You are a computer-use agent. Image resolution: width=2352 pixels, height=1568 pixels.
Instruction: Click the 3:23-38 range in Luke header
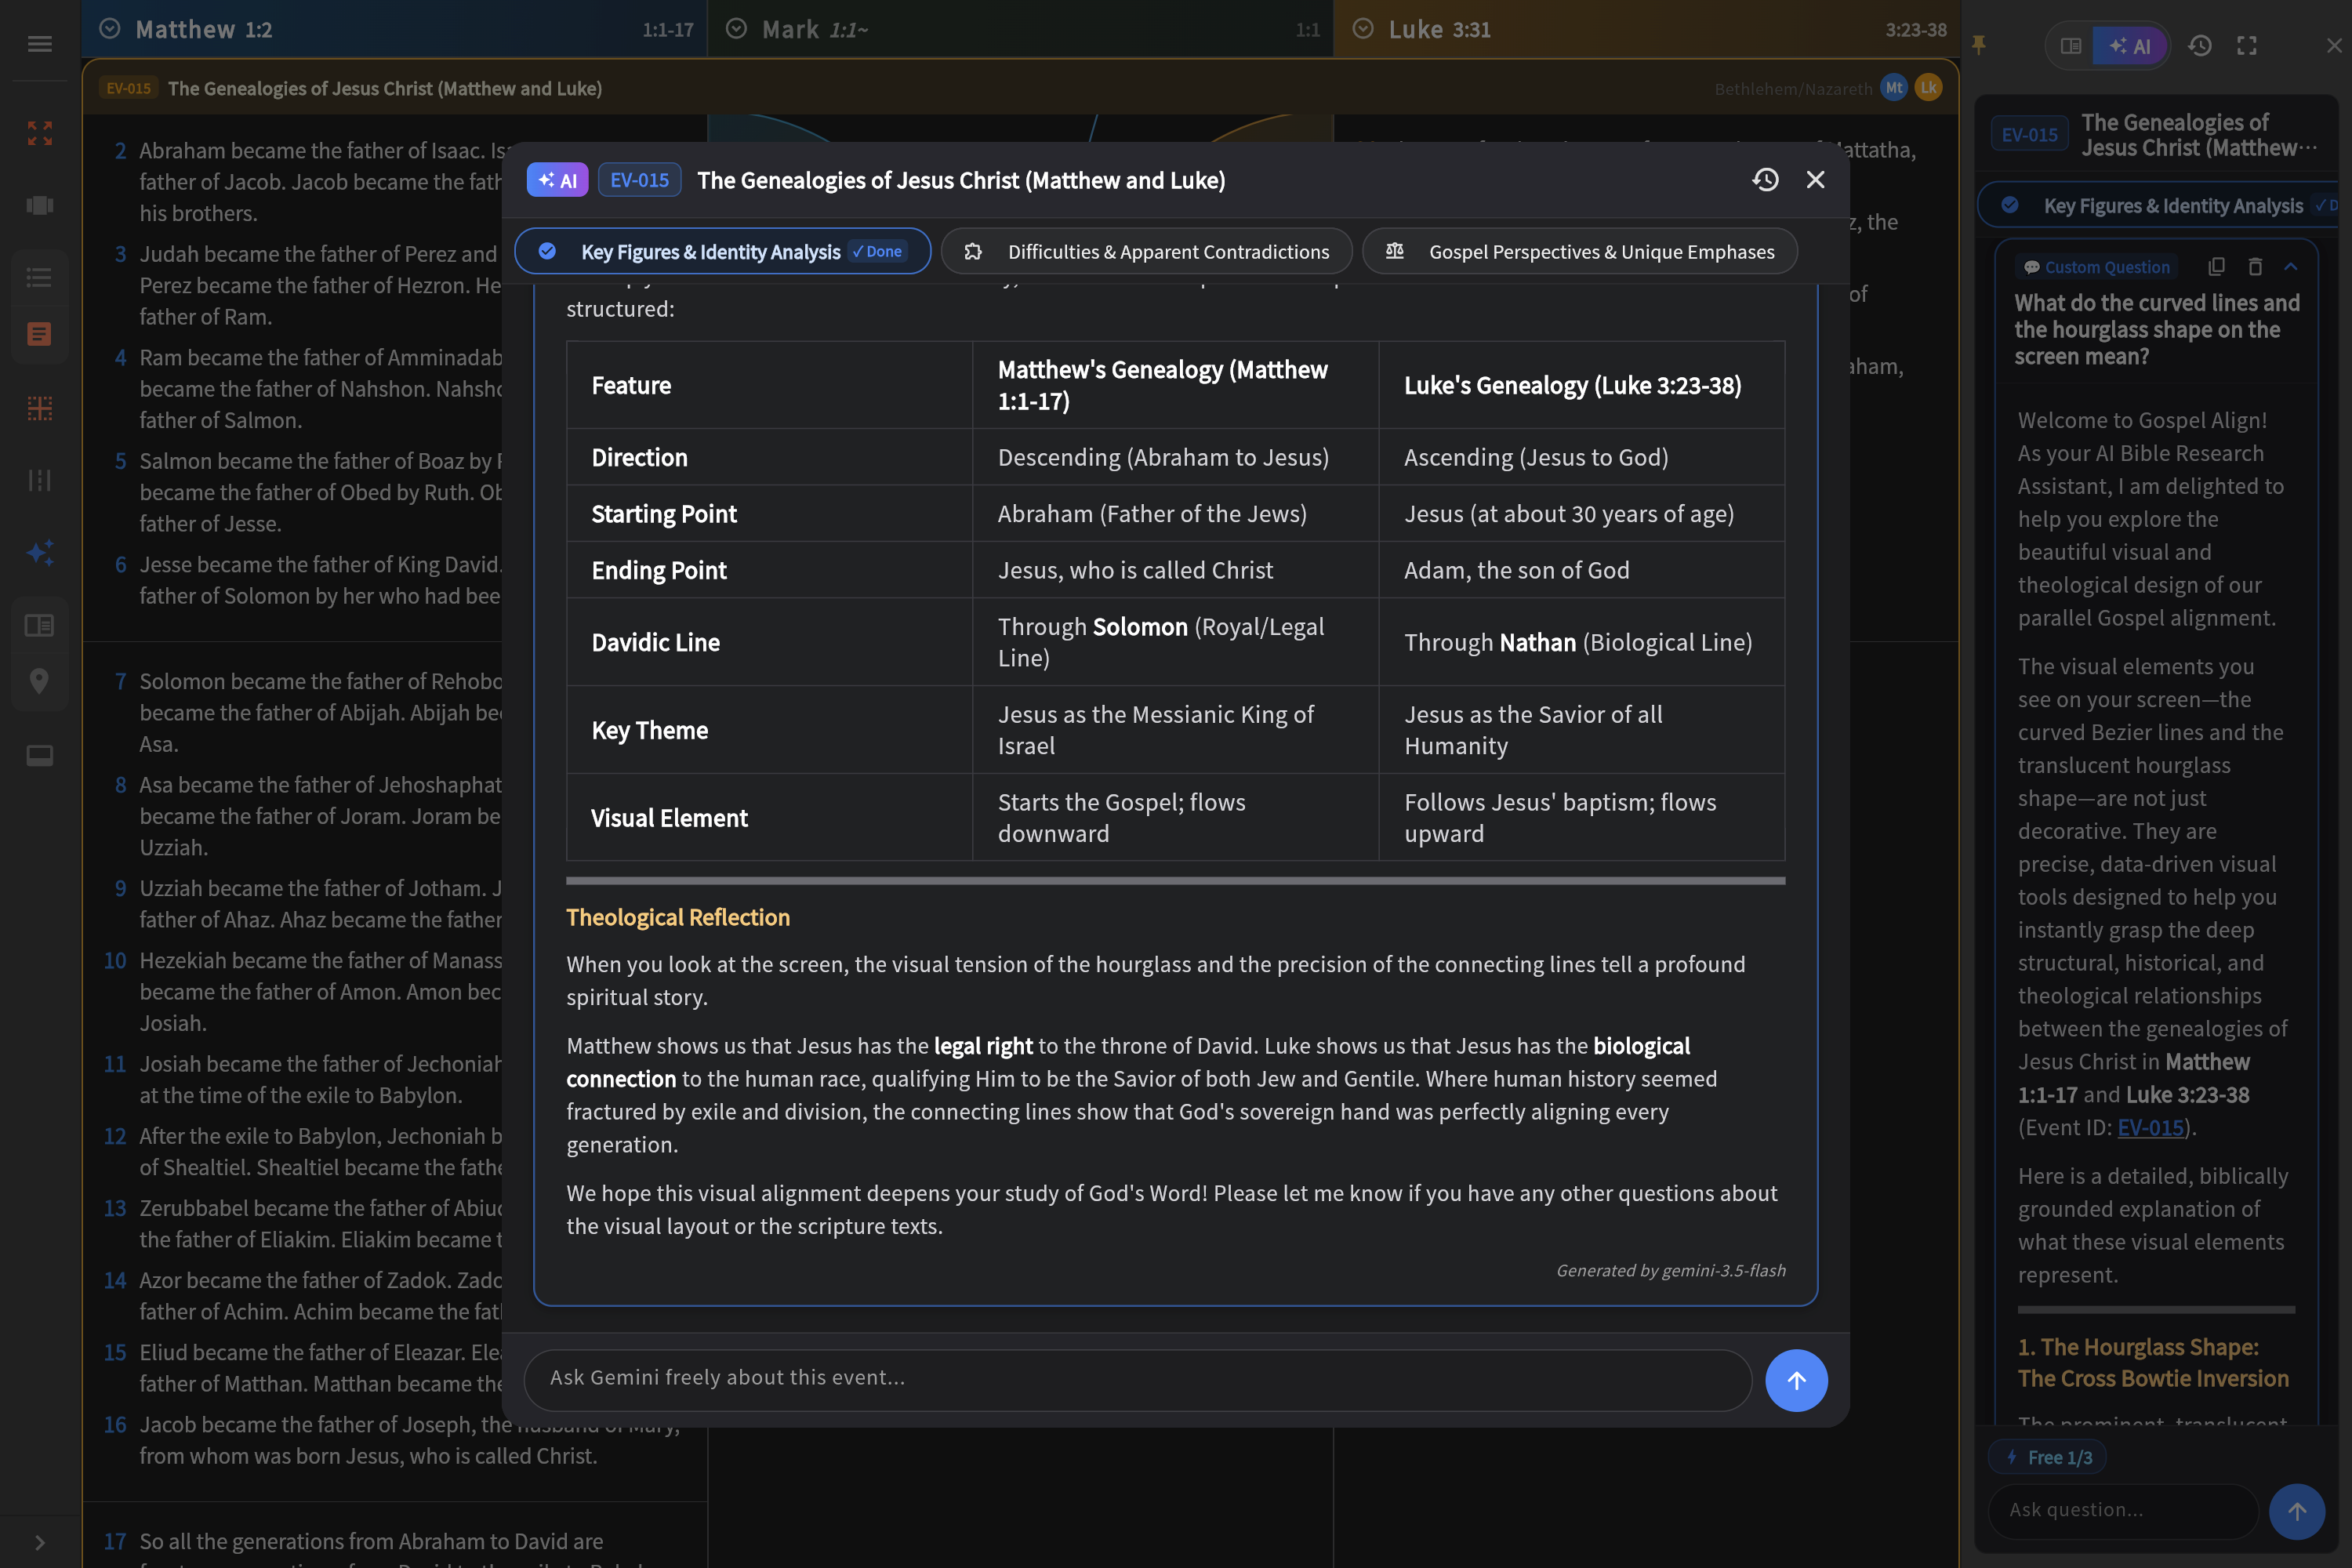point(1915,30)
